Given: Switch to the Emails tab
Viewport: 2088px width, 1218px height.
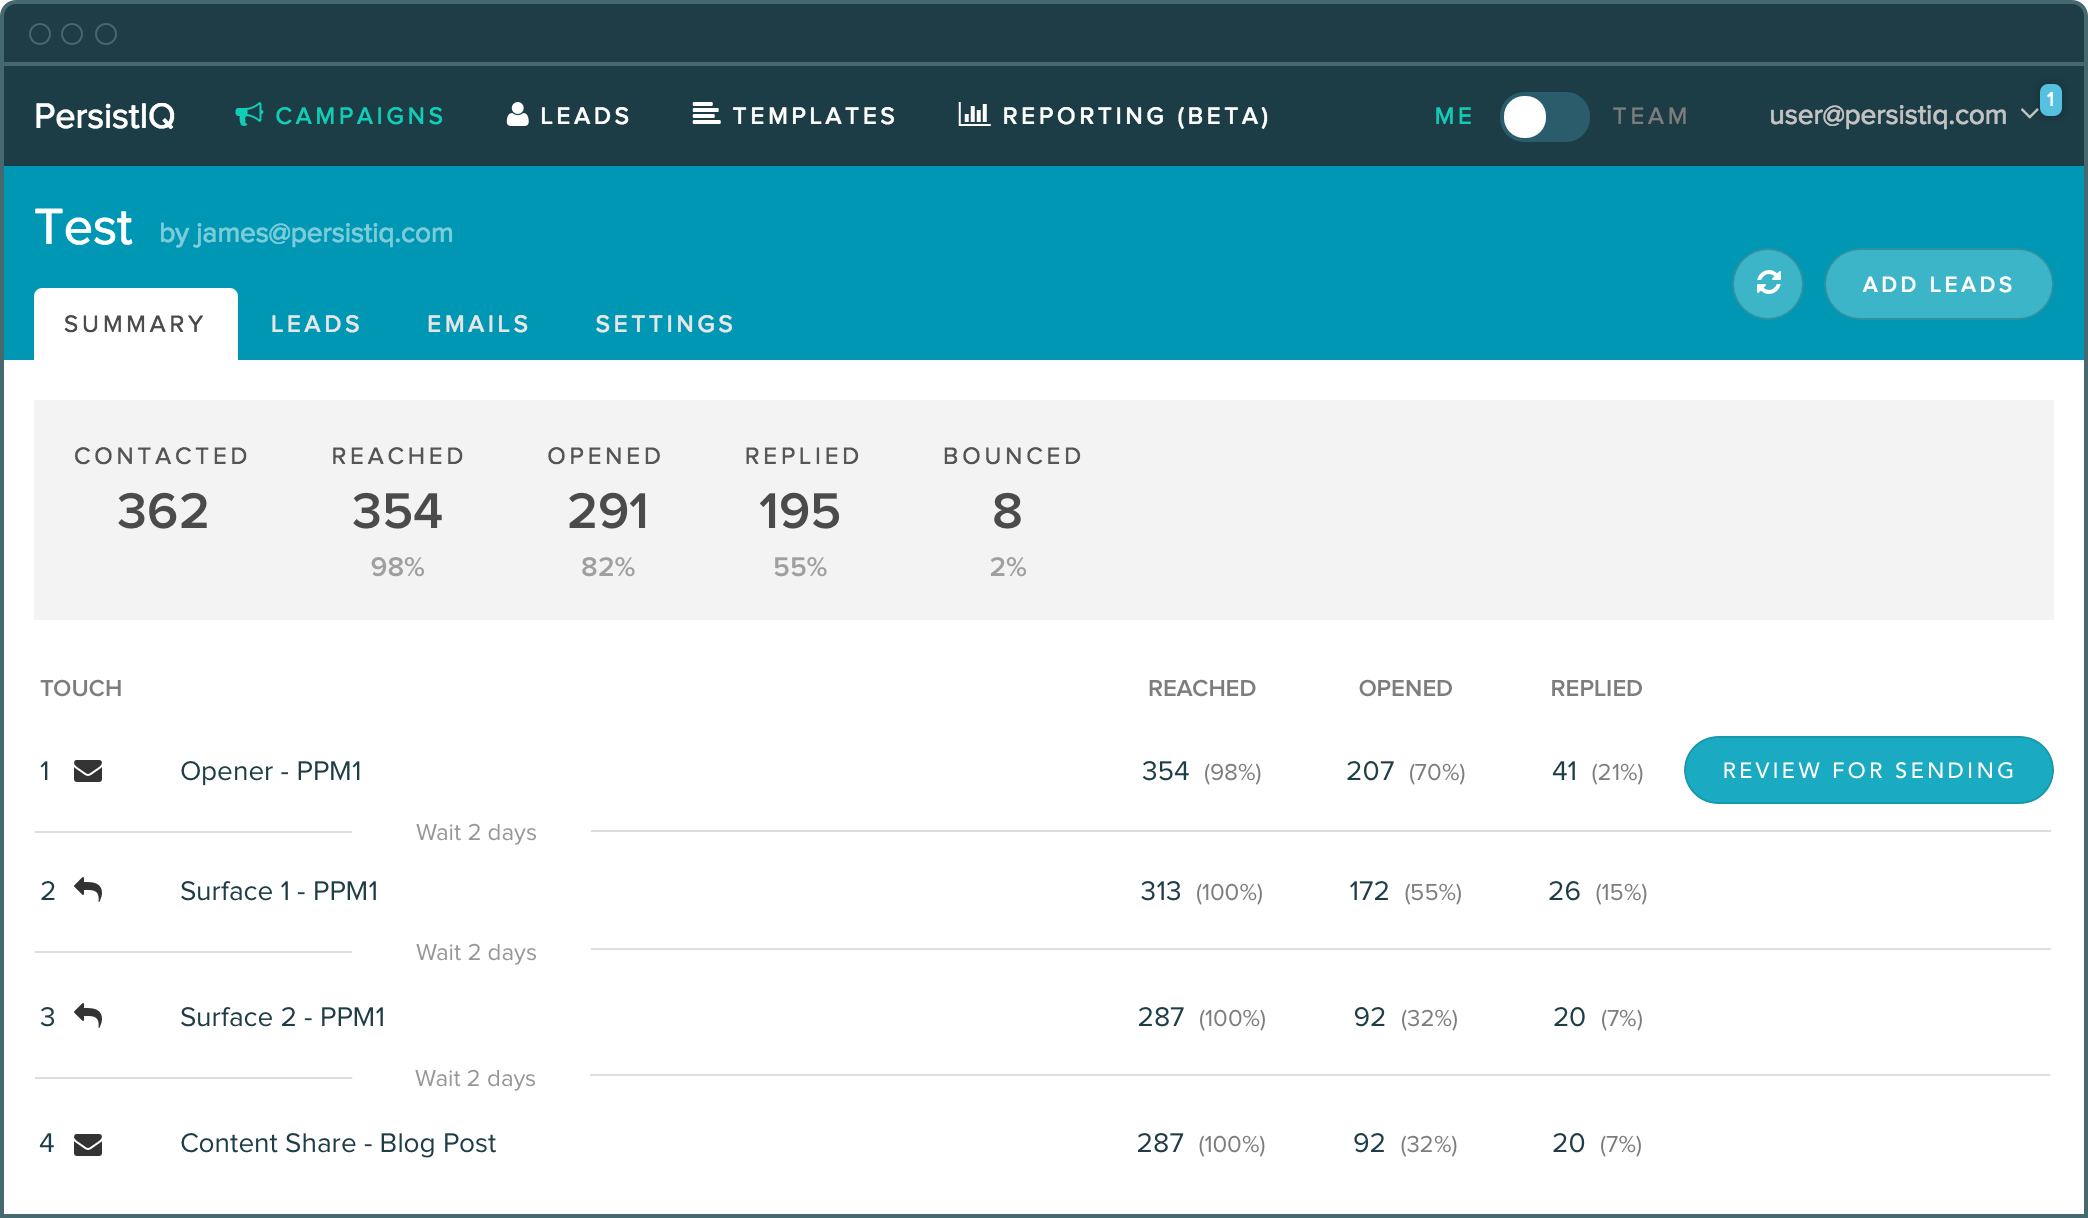Looking at the screenshot, I should pos(478,323).
